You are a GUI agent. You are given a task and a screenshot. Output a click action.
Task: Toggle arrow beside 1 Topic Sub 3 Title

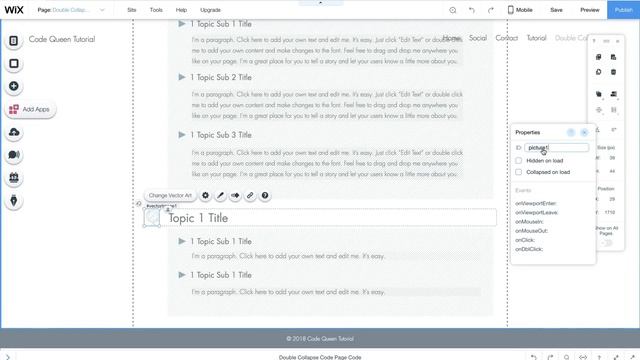(x=182, y=134)
